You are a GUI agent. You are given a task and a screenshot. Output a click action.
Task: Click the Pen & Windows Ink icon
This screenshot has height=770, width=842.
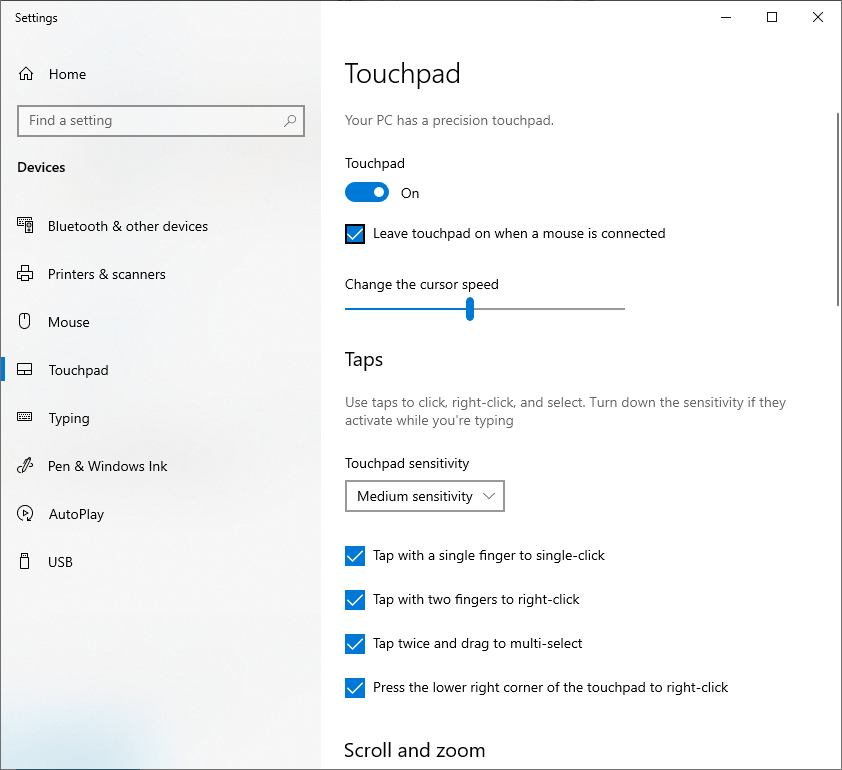(x=26, y=466)
